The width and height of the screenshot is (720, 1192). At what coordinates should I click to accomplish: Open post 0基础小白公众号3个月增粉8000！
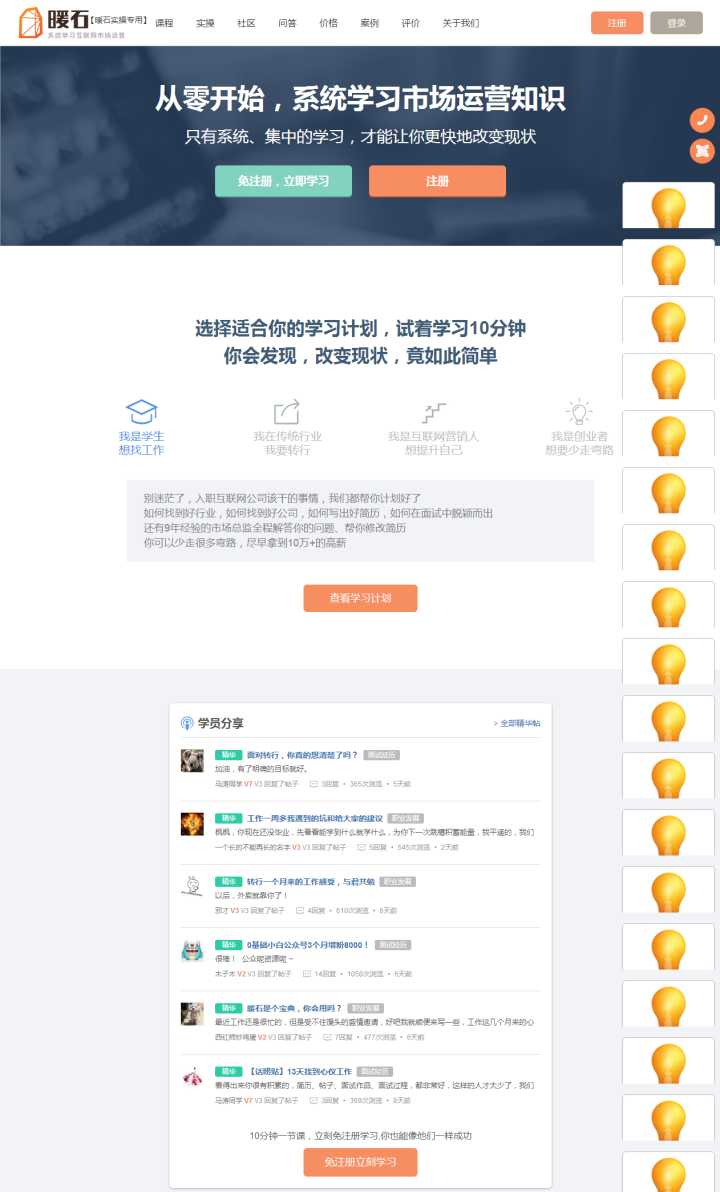pos(307,945)
